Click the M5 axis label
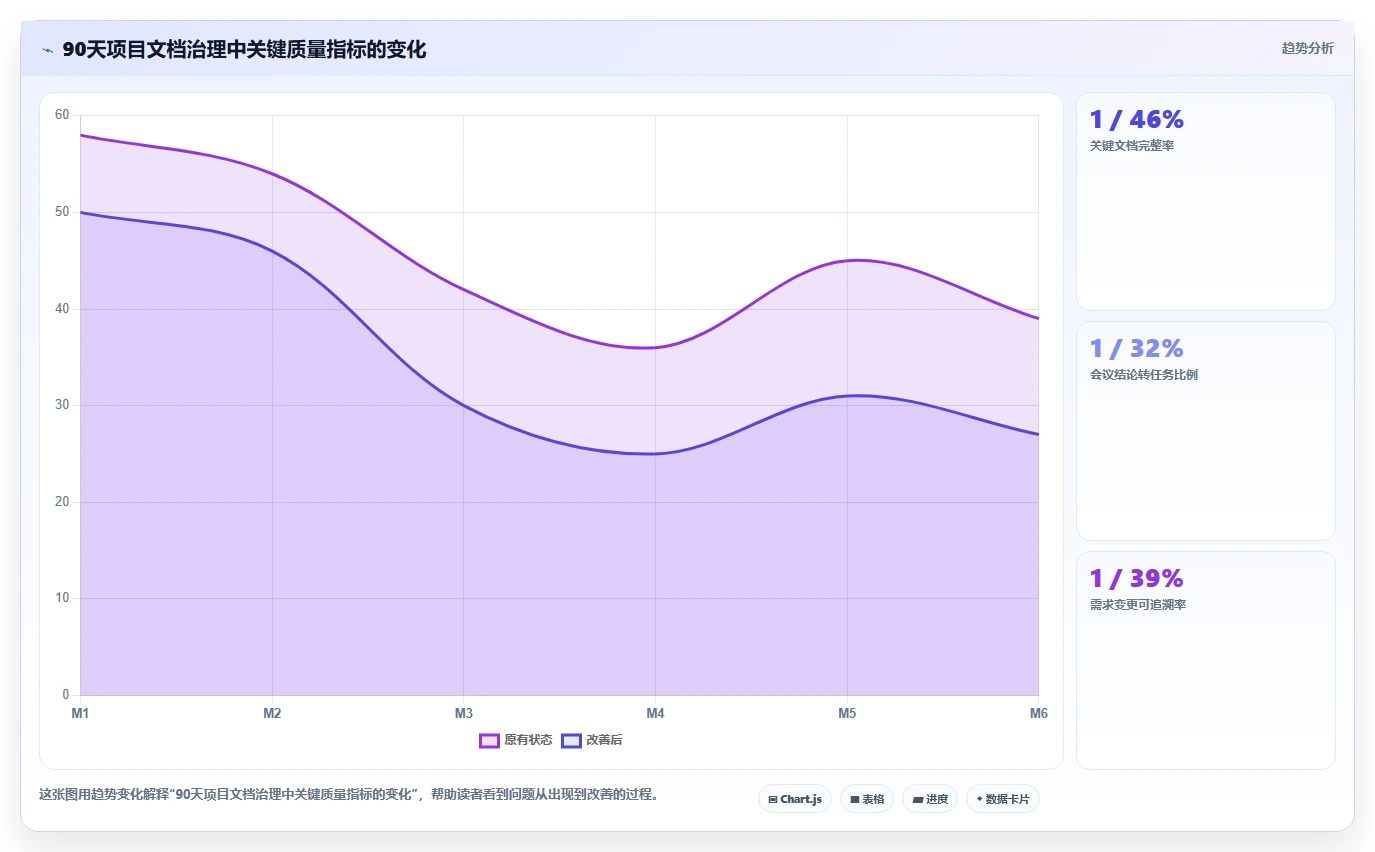1375x852 pixels. [x=847, y=713]
